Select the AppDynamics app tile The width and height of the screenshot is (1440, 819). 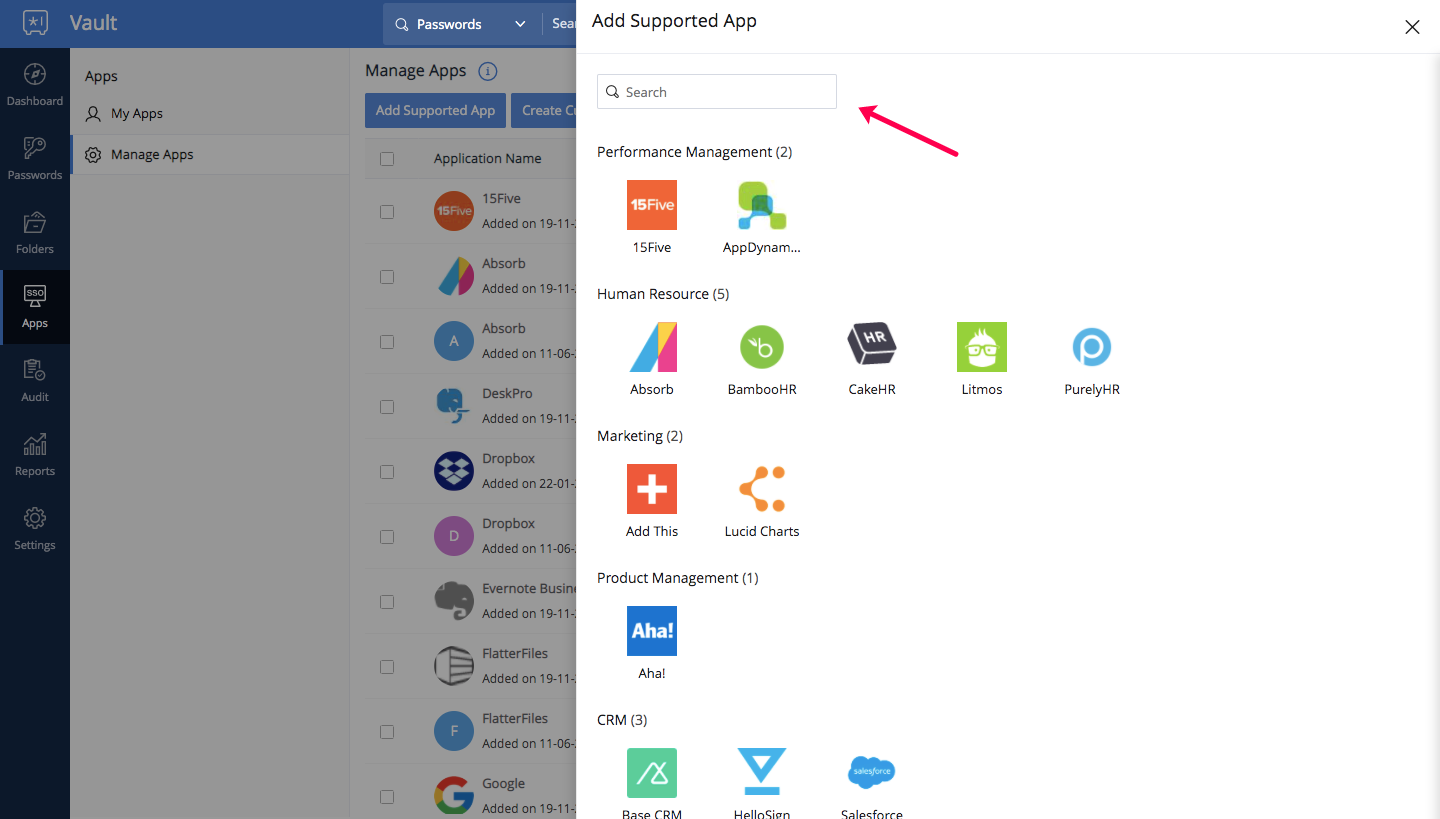tap(762, 205)
